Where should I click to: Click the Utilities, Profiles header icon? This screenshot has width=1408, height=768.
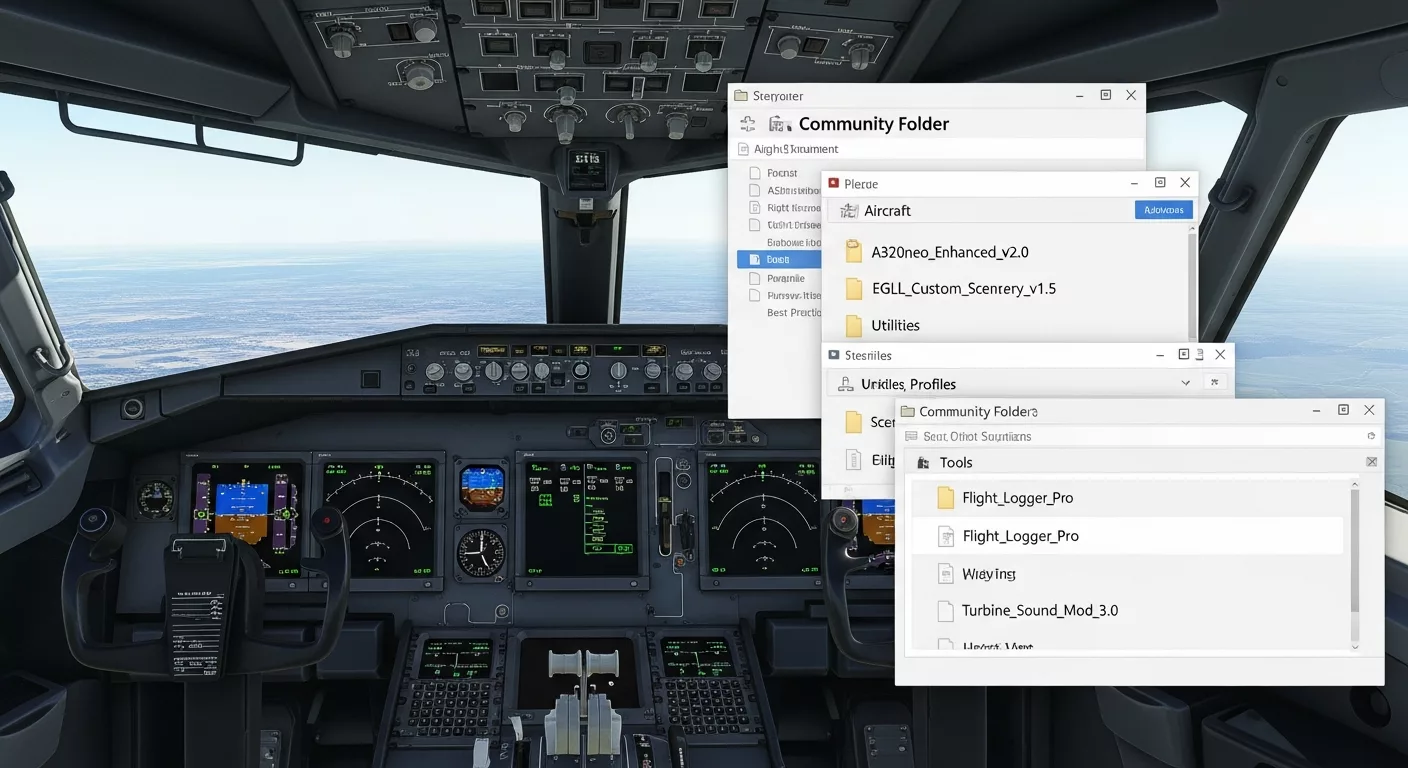pyautogui.click(x=845, y=384)
